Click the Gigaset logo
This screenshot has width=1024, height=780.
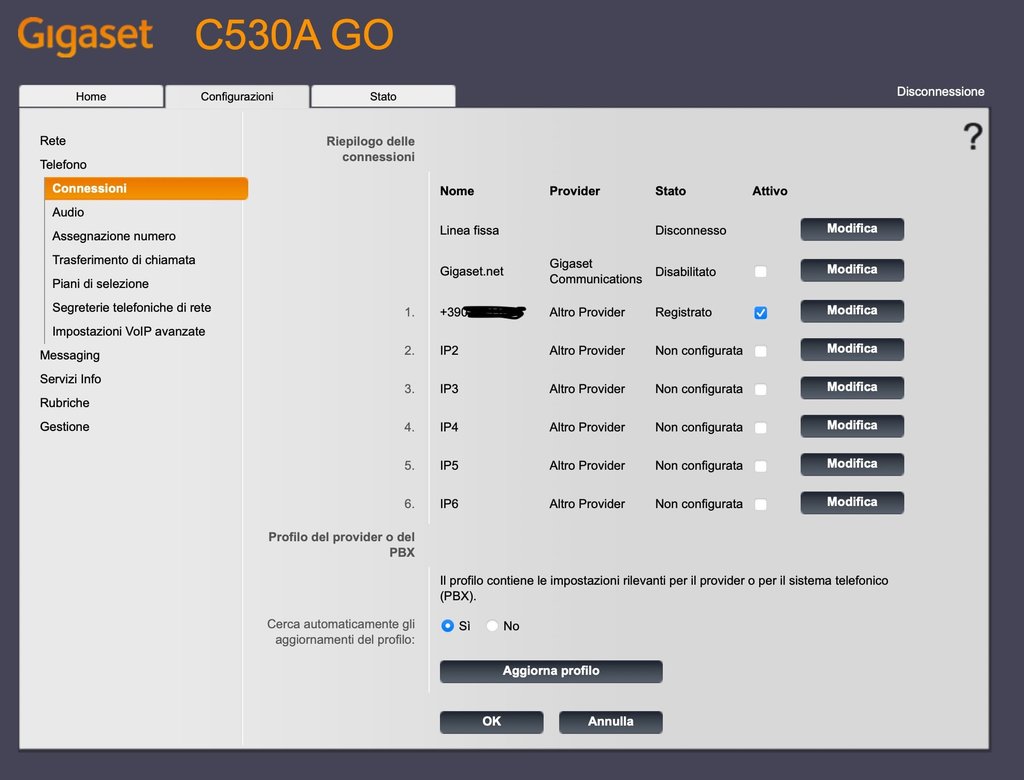point(86,36)
